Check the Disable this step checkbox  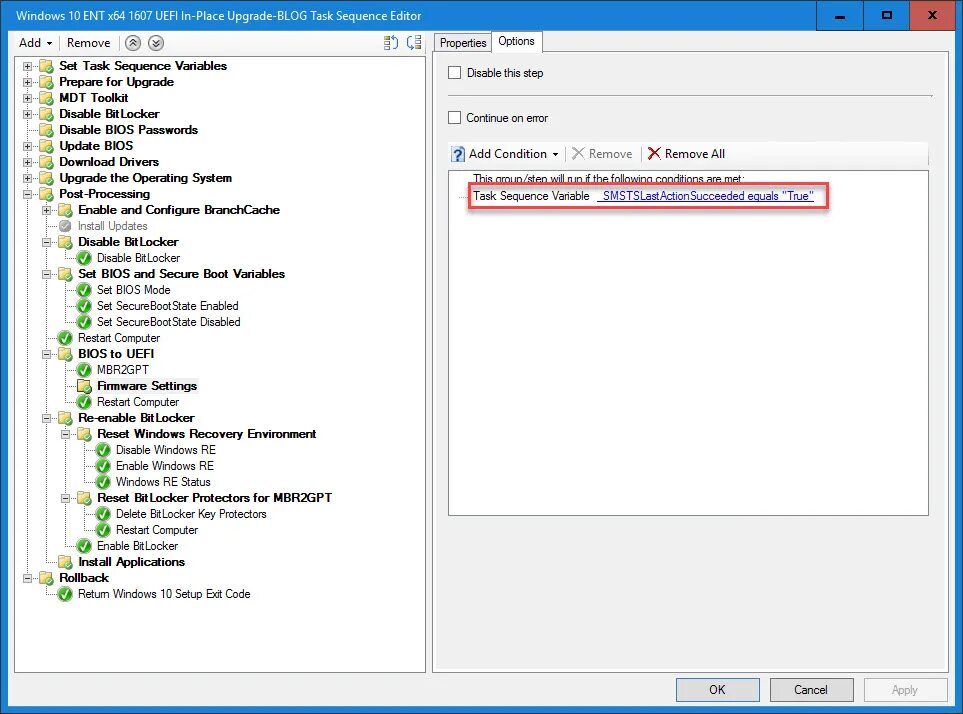coord(454,72)
